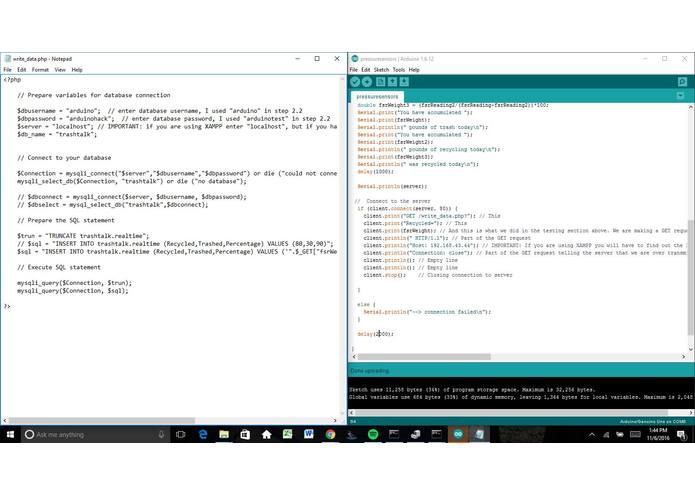
Task: Click the $db_name = "trashtalk" line in Notepad
Action: pos(57,134)
